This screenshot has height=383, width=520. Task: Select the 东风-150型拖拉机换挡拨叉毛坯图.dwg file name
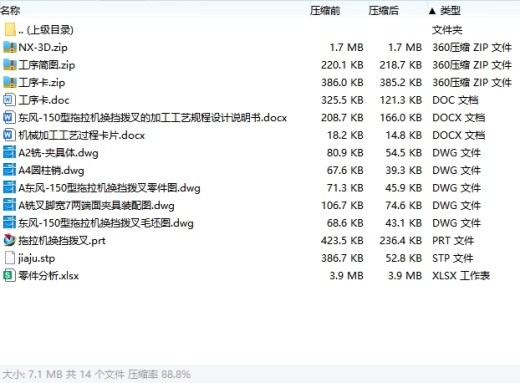[x=106, y=223]
